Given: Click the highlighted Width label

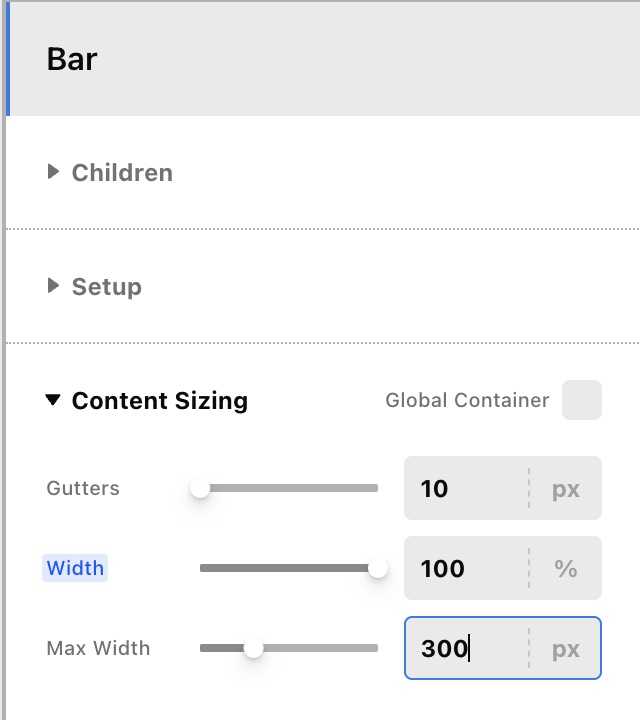Looking at the screenshot, I should (x=75, y=568).
